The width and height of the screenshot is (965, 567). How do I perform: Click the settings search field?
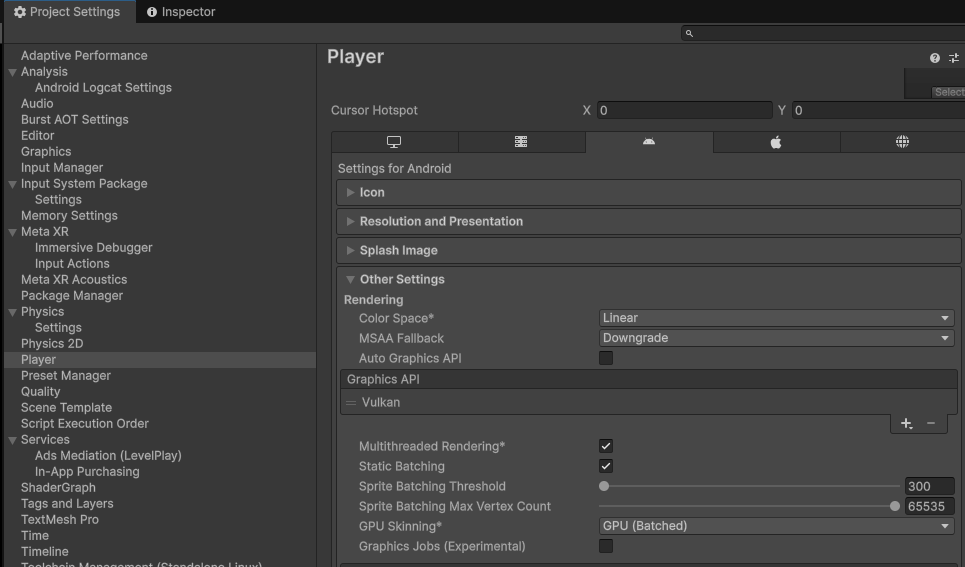tap(823, 33)
